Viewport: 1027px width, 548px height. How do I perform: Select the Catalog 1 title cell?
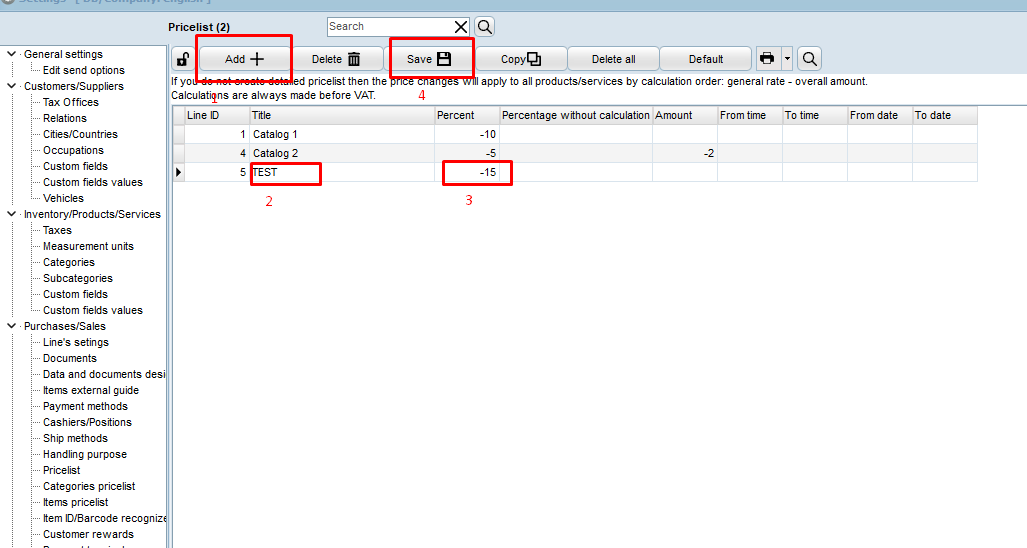[342, 134]
